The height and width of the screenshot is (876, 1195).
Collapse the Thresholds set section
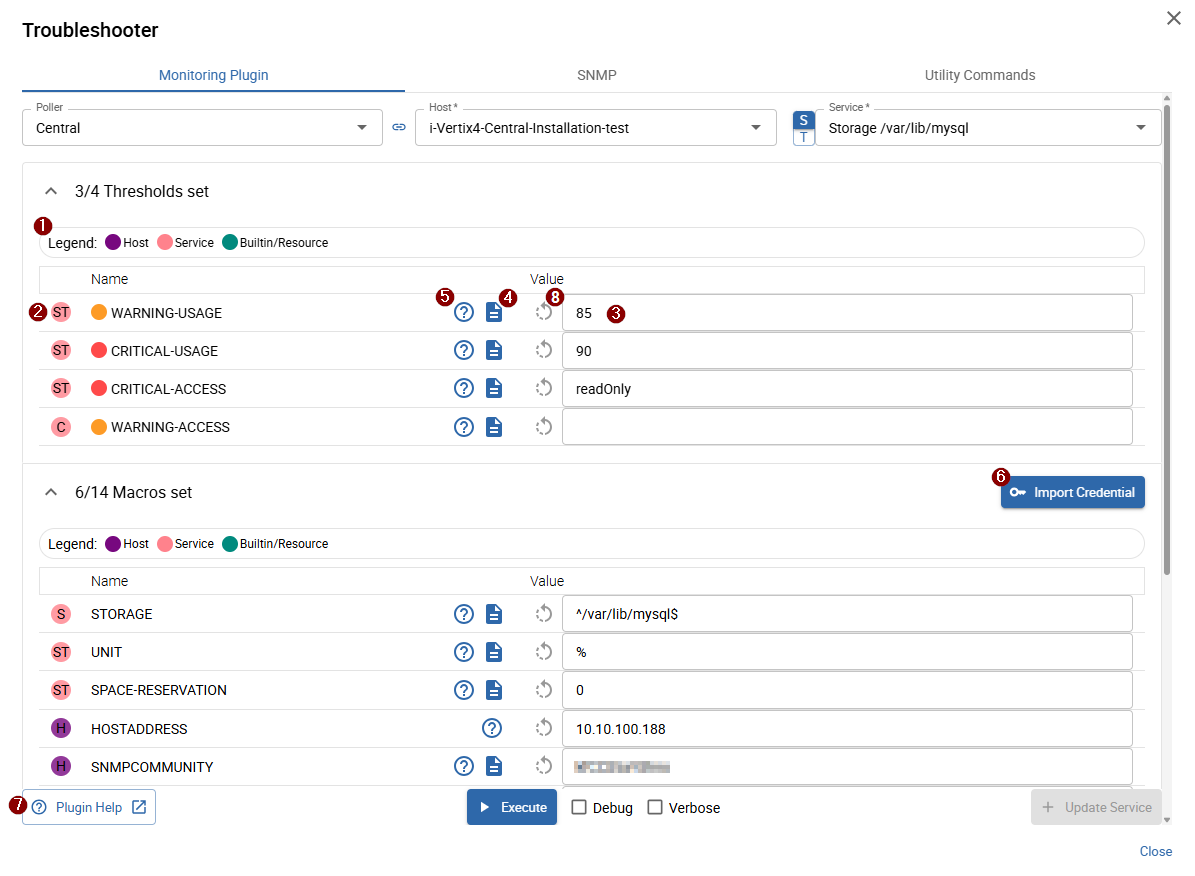pos(49,191)
